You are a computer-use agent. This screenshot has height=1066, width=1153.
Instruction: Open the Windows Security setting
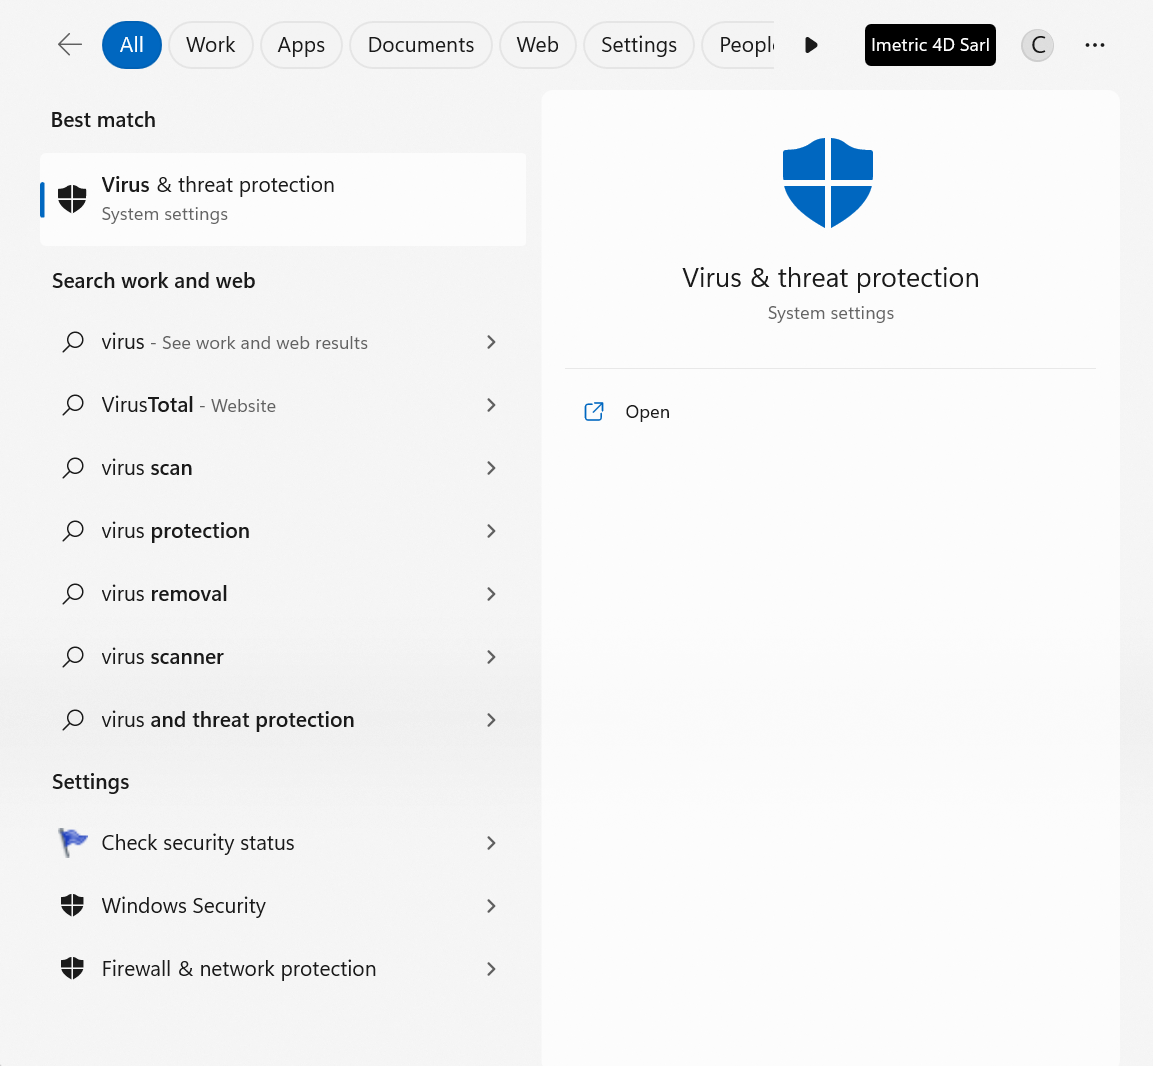[283, 906]
